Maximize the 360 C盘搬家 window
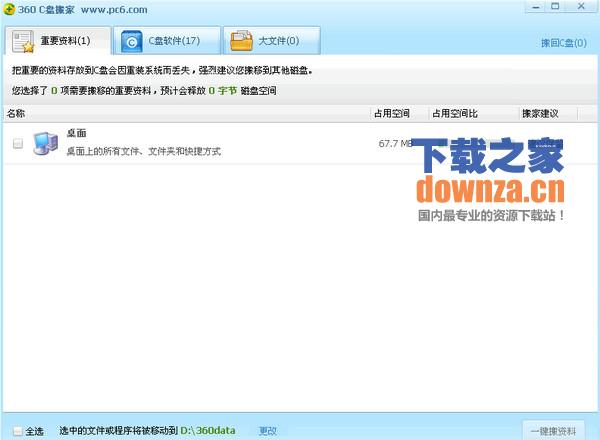The width and height of the screenshot is (600, 440). [x=555, y=7]
